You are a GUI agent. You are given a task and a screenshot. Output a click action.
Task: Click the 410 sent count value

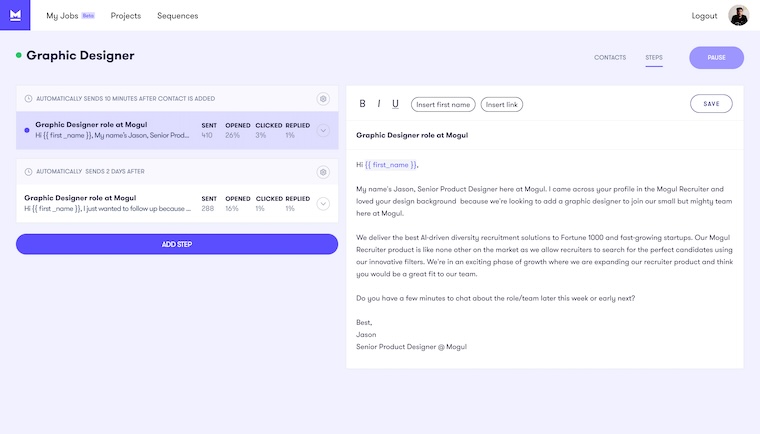click(207, 135)
